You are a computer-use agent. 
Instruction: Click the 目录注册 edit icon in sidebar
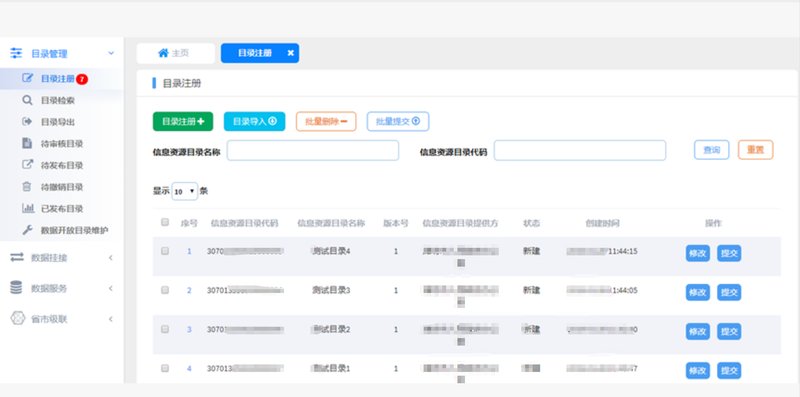[x=28, y=79]
